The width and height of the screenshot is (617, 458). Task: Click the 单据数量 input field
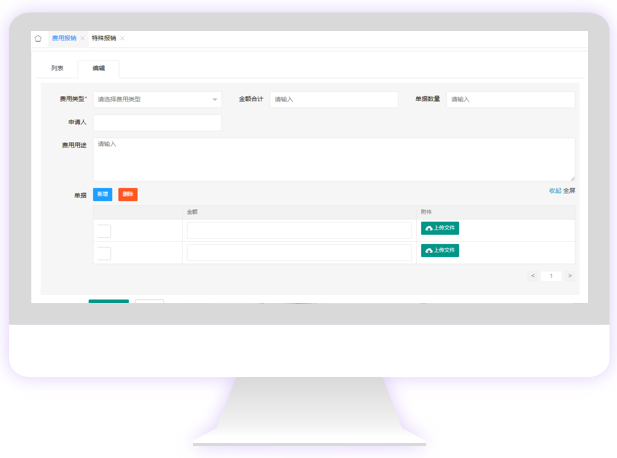510,99
